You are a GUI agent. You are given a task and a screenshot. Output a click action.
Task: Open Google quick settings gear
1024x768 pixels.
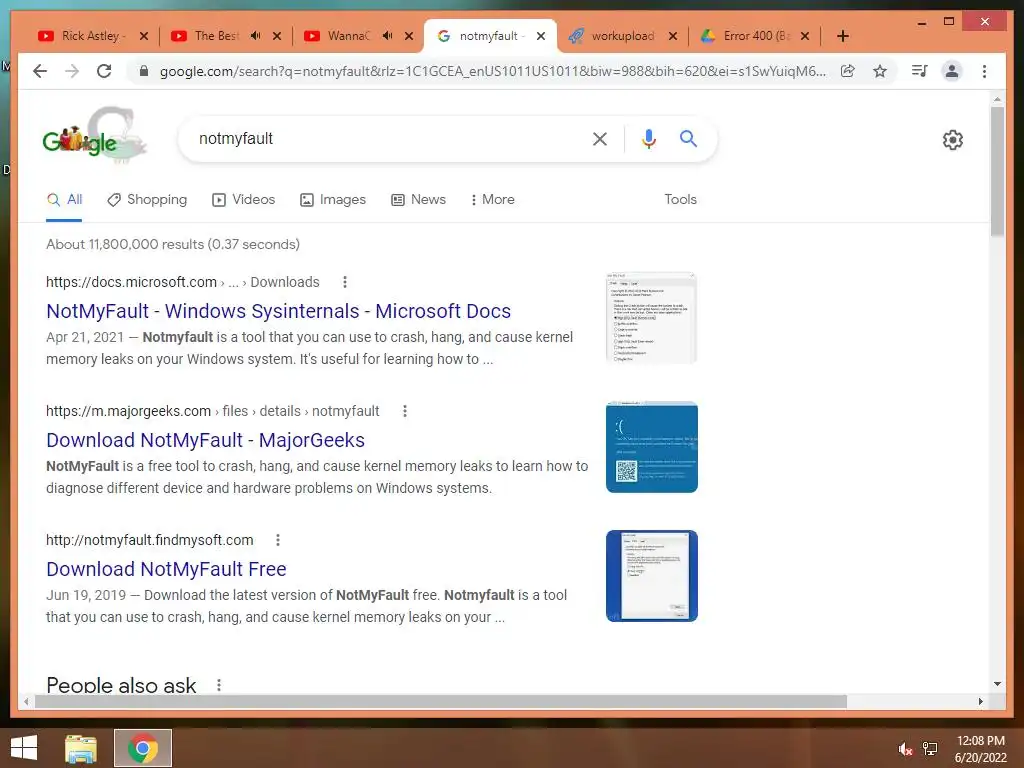(x=953, y=140)
